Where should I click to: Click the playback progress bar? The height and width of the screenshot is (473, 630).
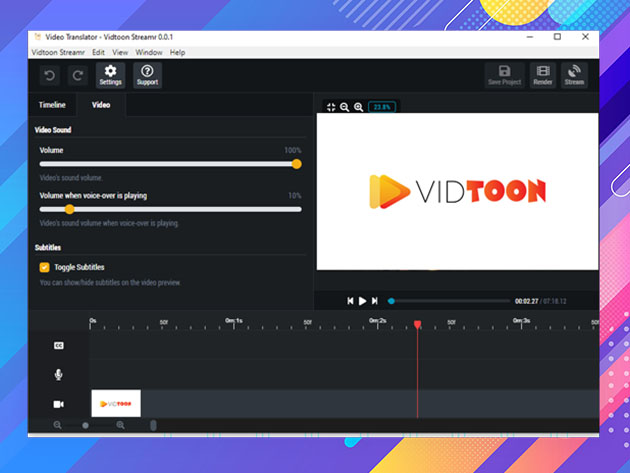449,301
